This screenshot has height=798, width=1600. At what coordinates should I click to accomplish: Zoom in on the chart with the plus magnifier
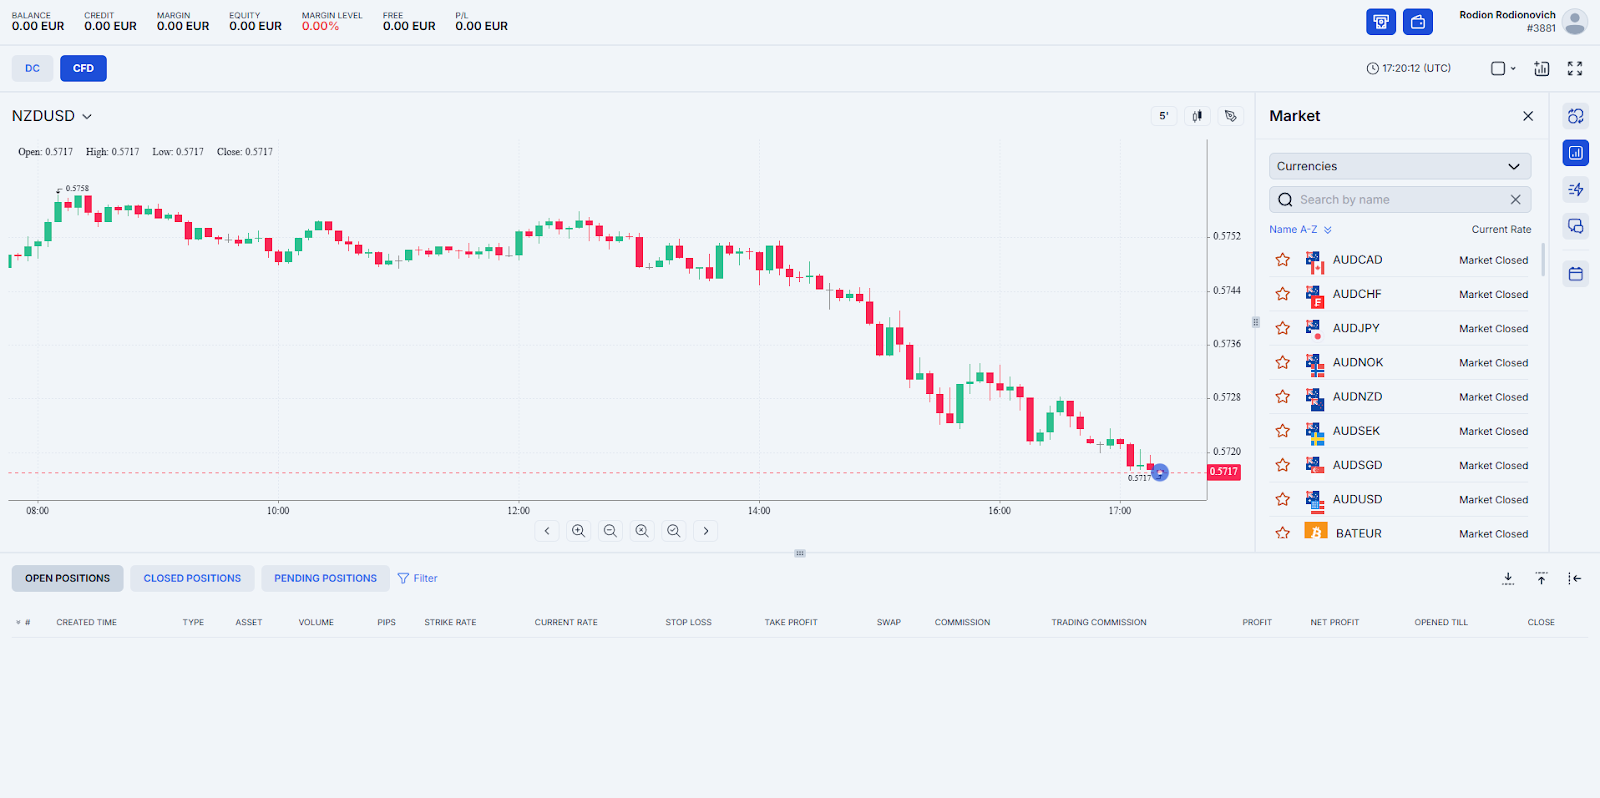(x=578, y=531)
